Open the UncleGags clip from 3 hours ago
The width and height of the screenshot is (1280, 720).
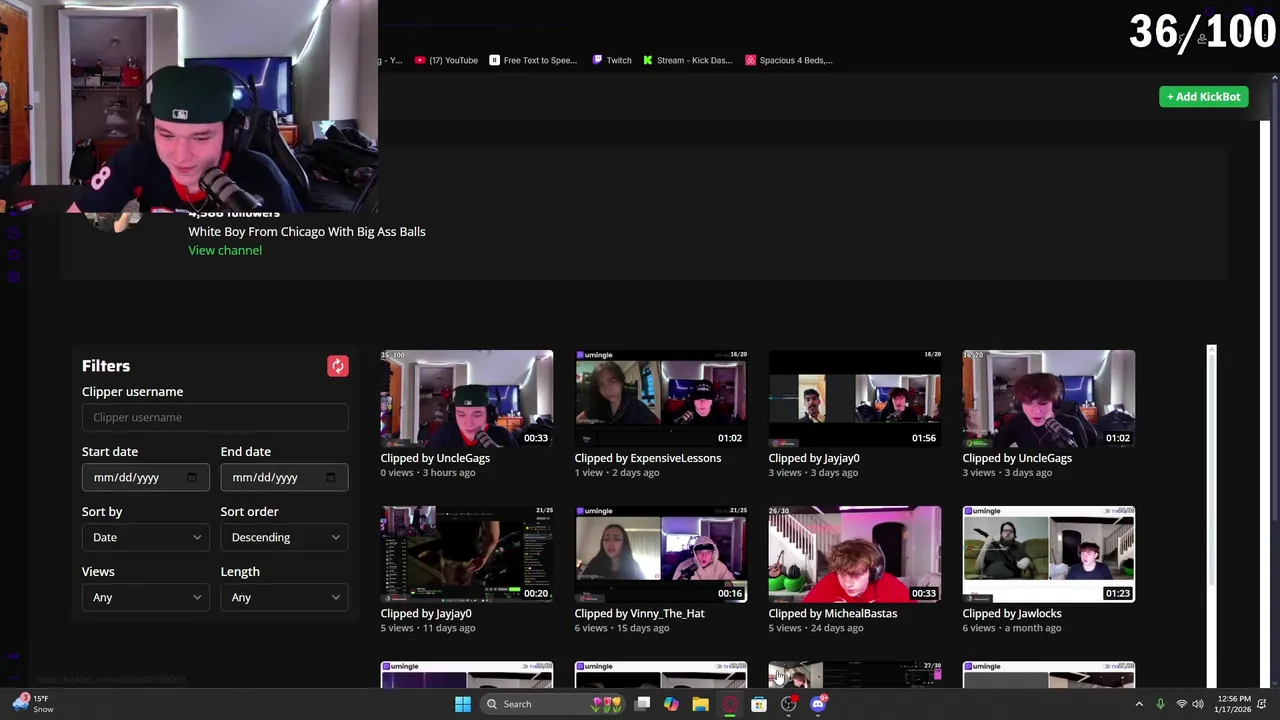point(466,398)
